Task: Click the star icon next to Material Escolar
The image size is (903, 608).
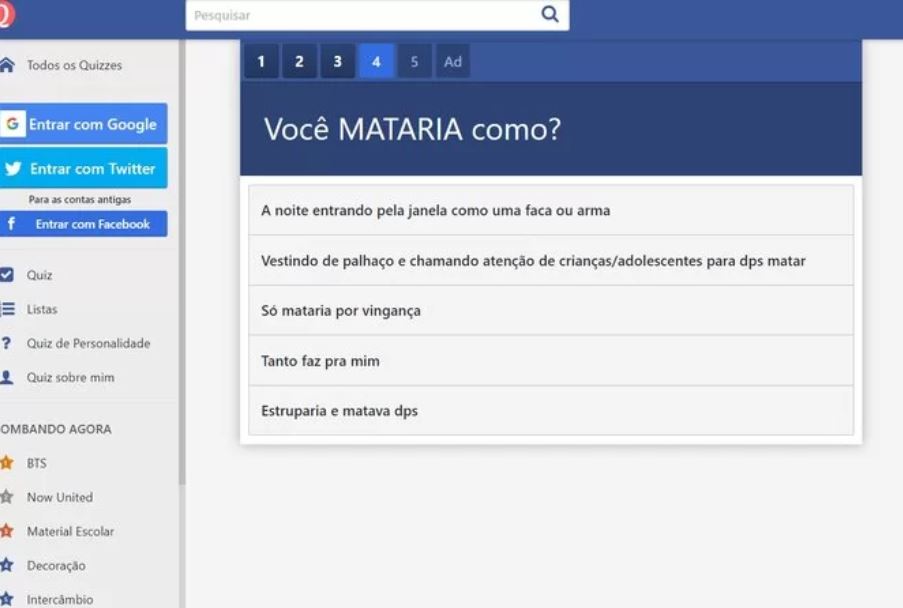Action: click(x=7, y=531)
